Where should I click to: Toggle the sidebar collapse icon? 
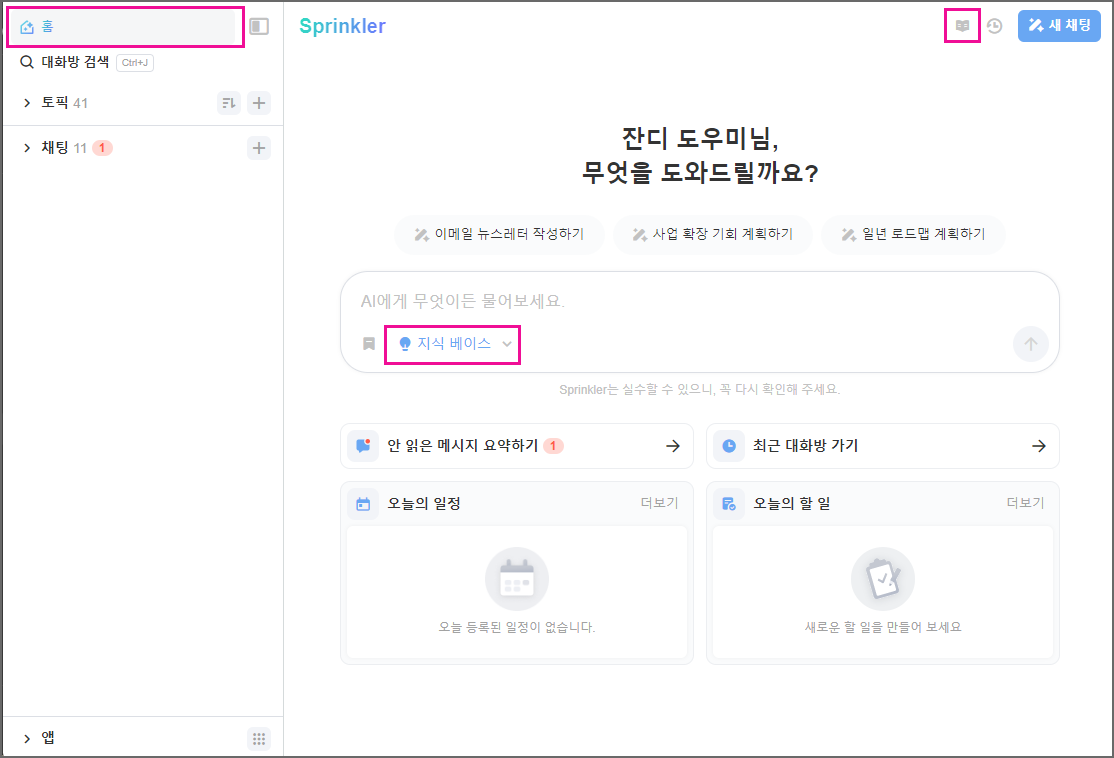coord(259,27)
